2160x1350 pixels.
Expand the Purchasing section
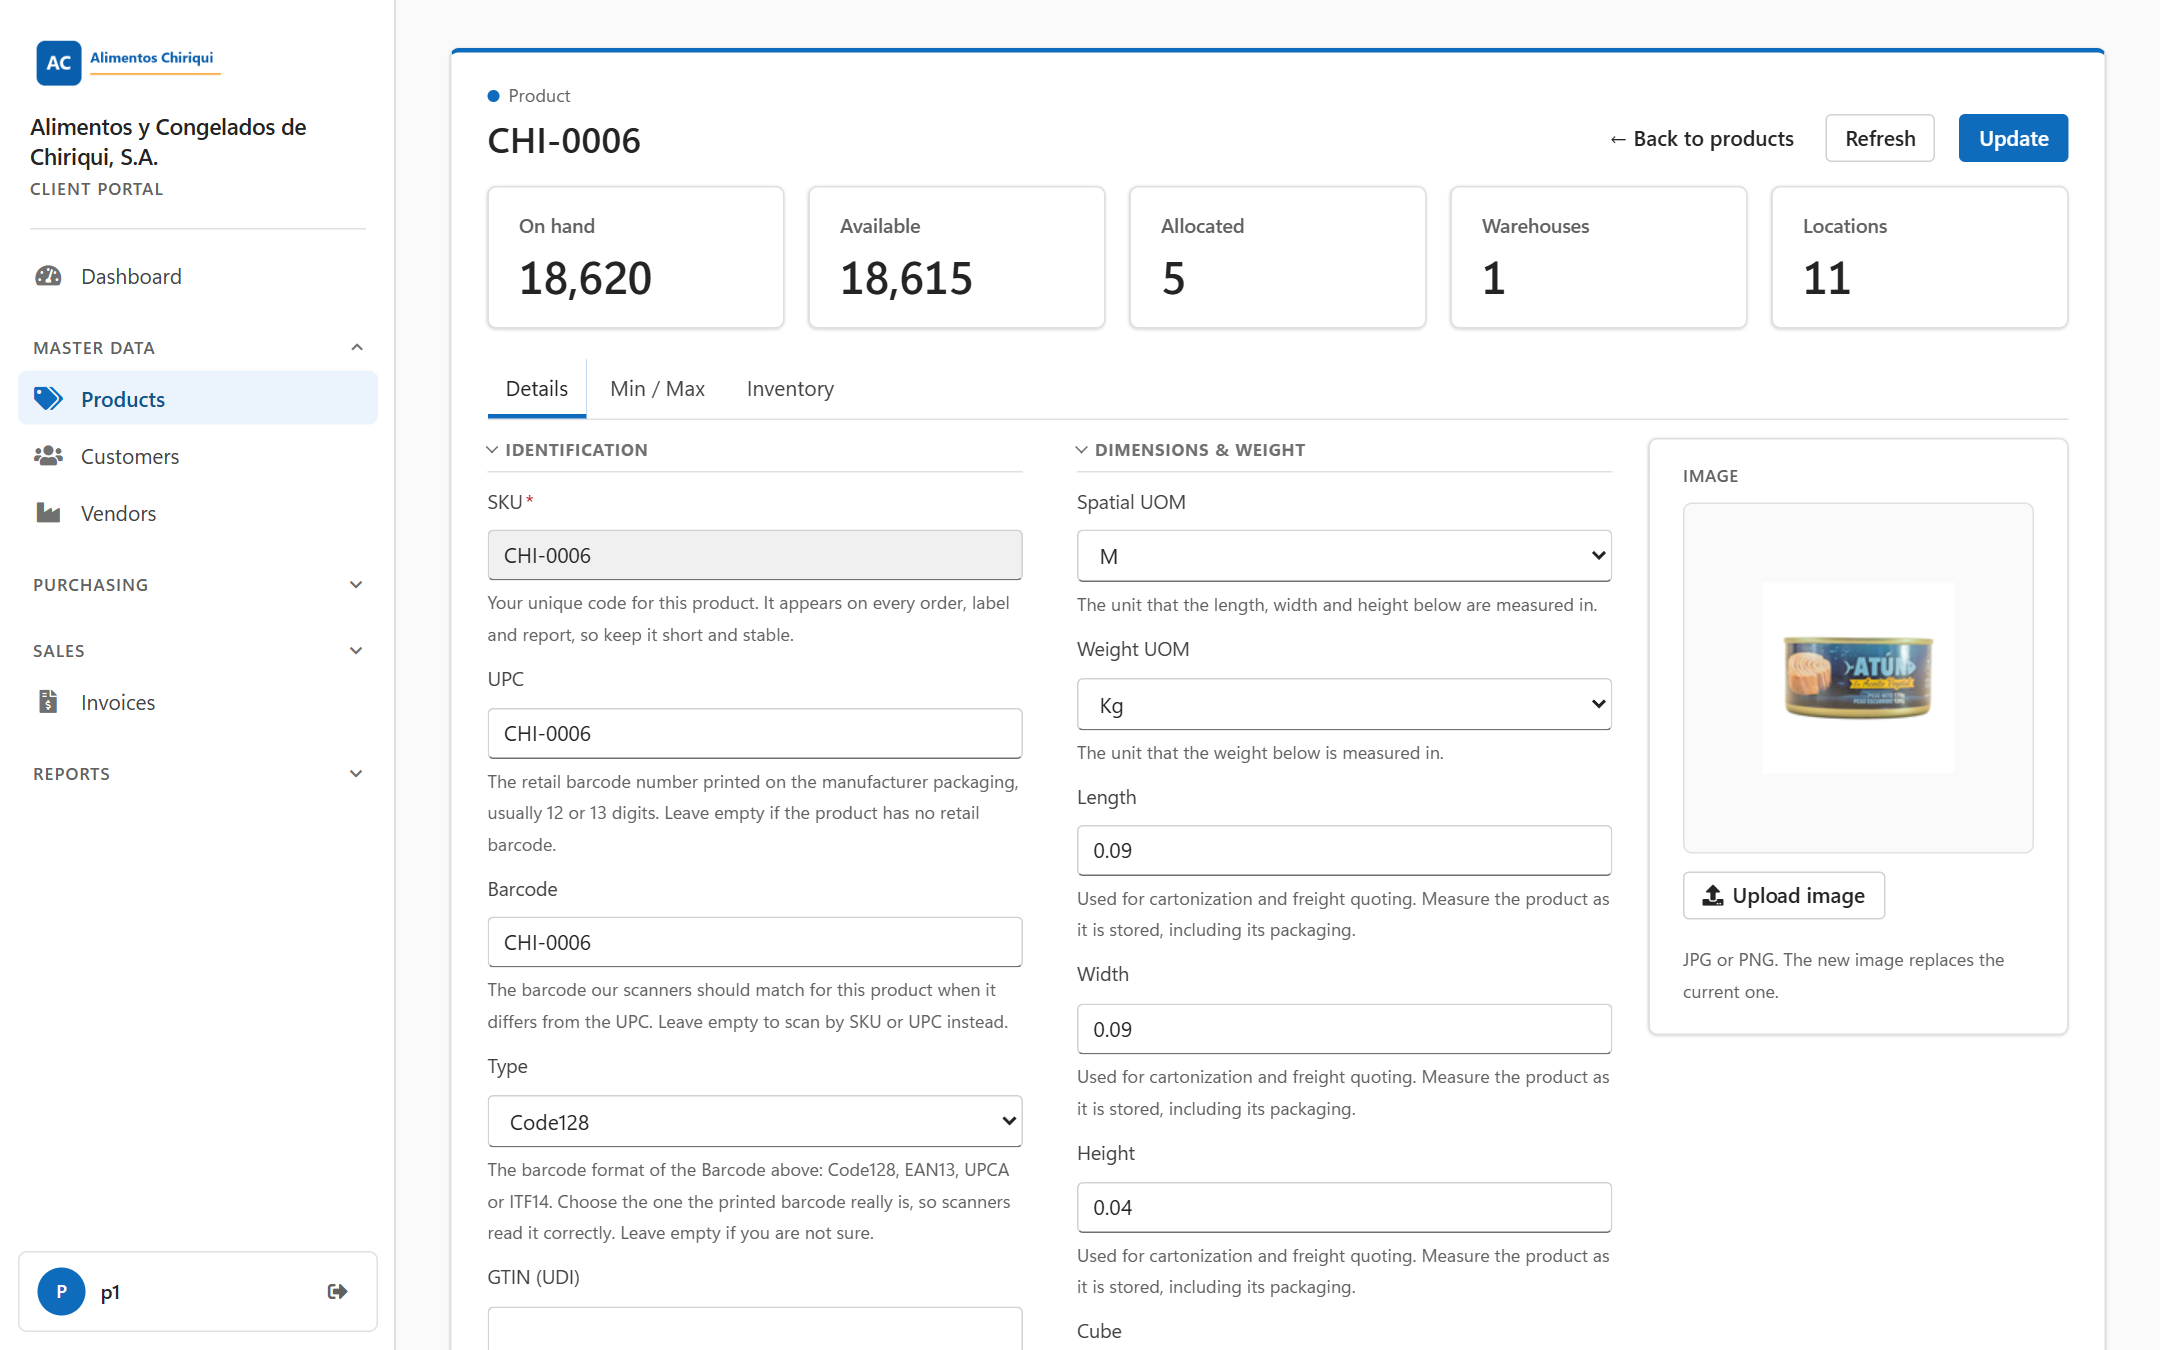point(356,584)
